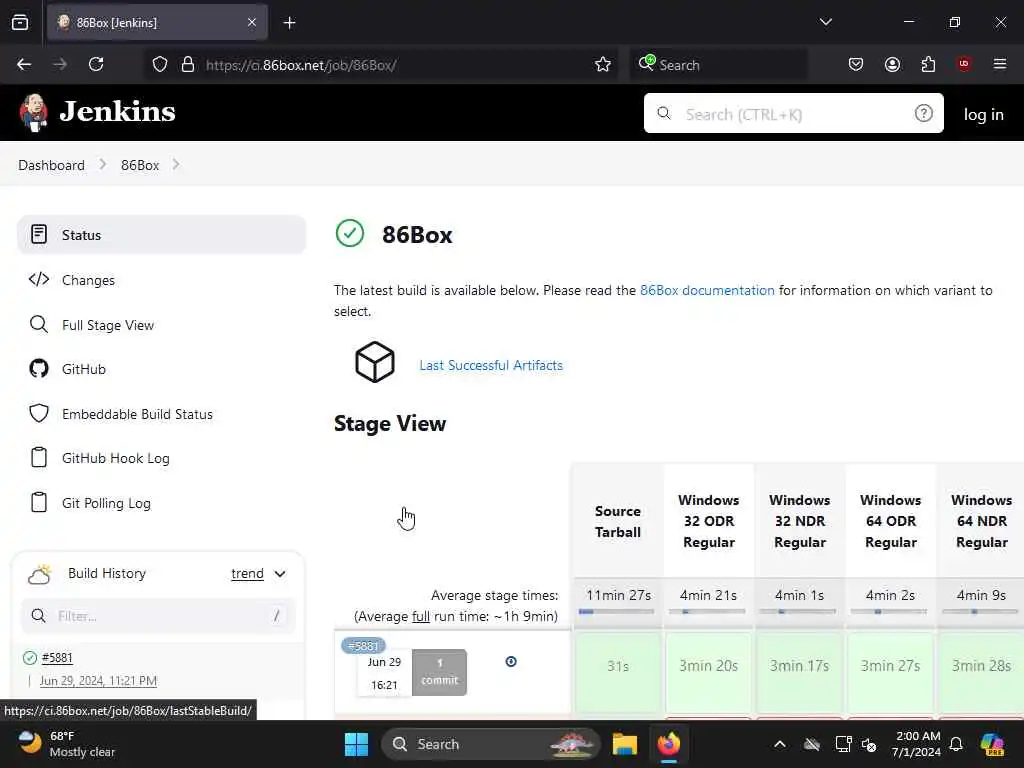Click the Windows 64 ODR 3min 27s cell

(x=890, y=670)
